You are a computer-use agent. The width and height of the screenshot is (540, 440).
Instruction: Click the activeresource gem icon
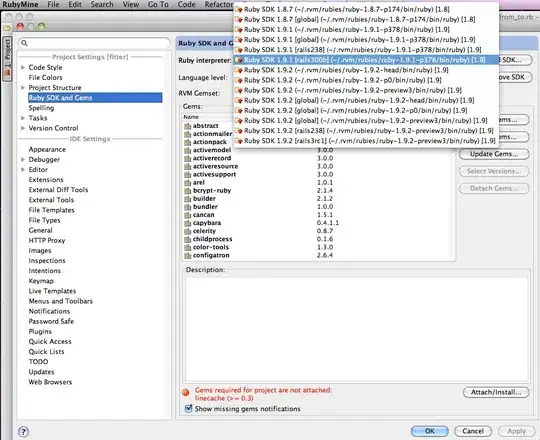pos(187,166)
